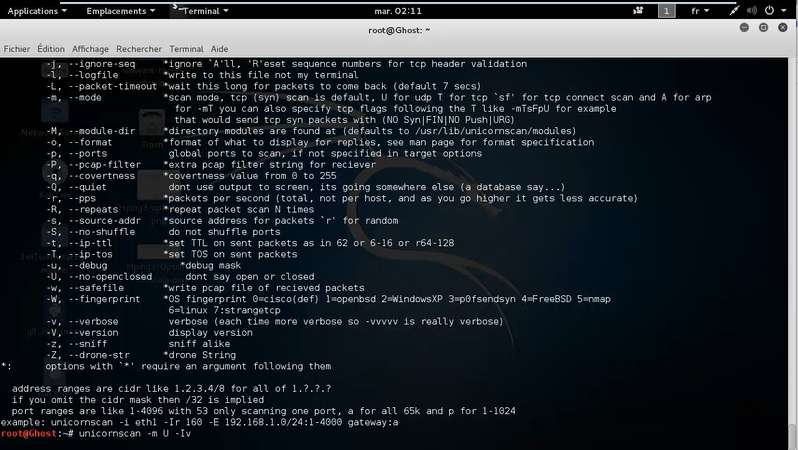The height and width of the screenshot is (450, 798).
Task: Click the volume speaker icon
Action: point(754,10)
